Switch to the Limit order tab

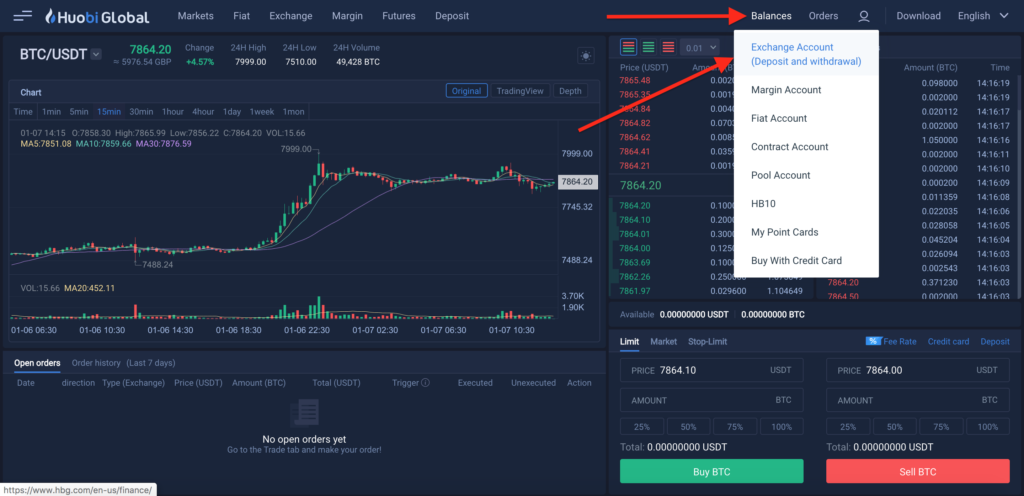coord(630,341)
